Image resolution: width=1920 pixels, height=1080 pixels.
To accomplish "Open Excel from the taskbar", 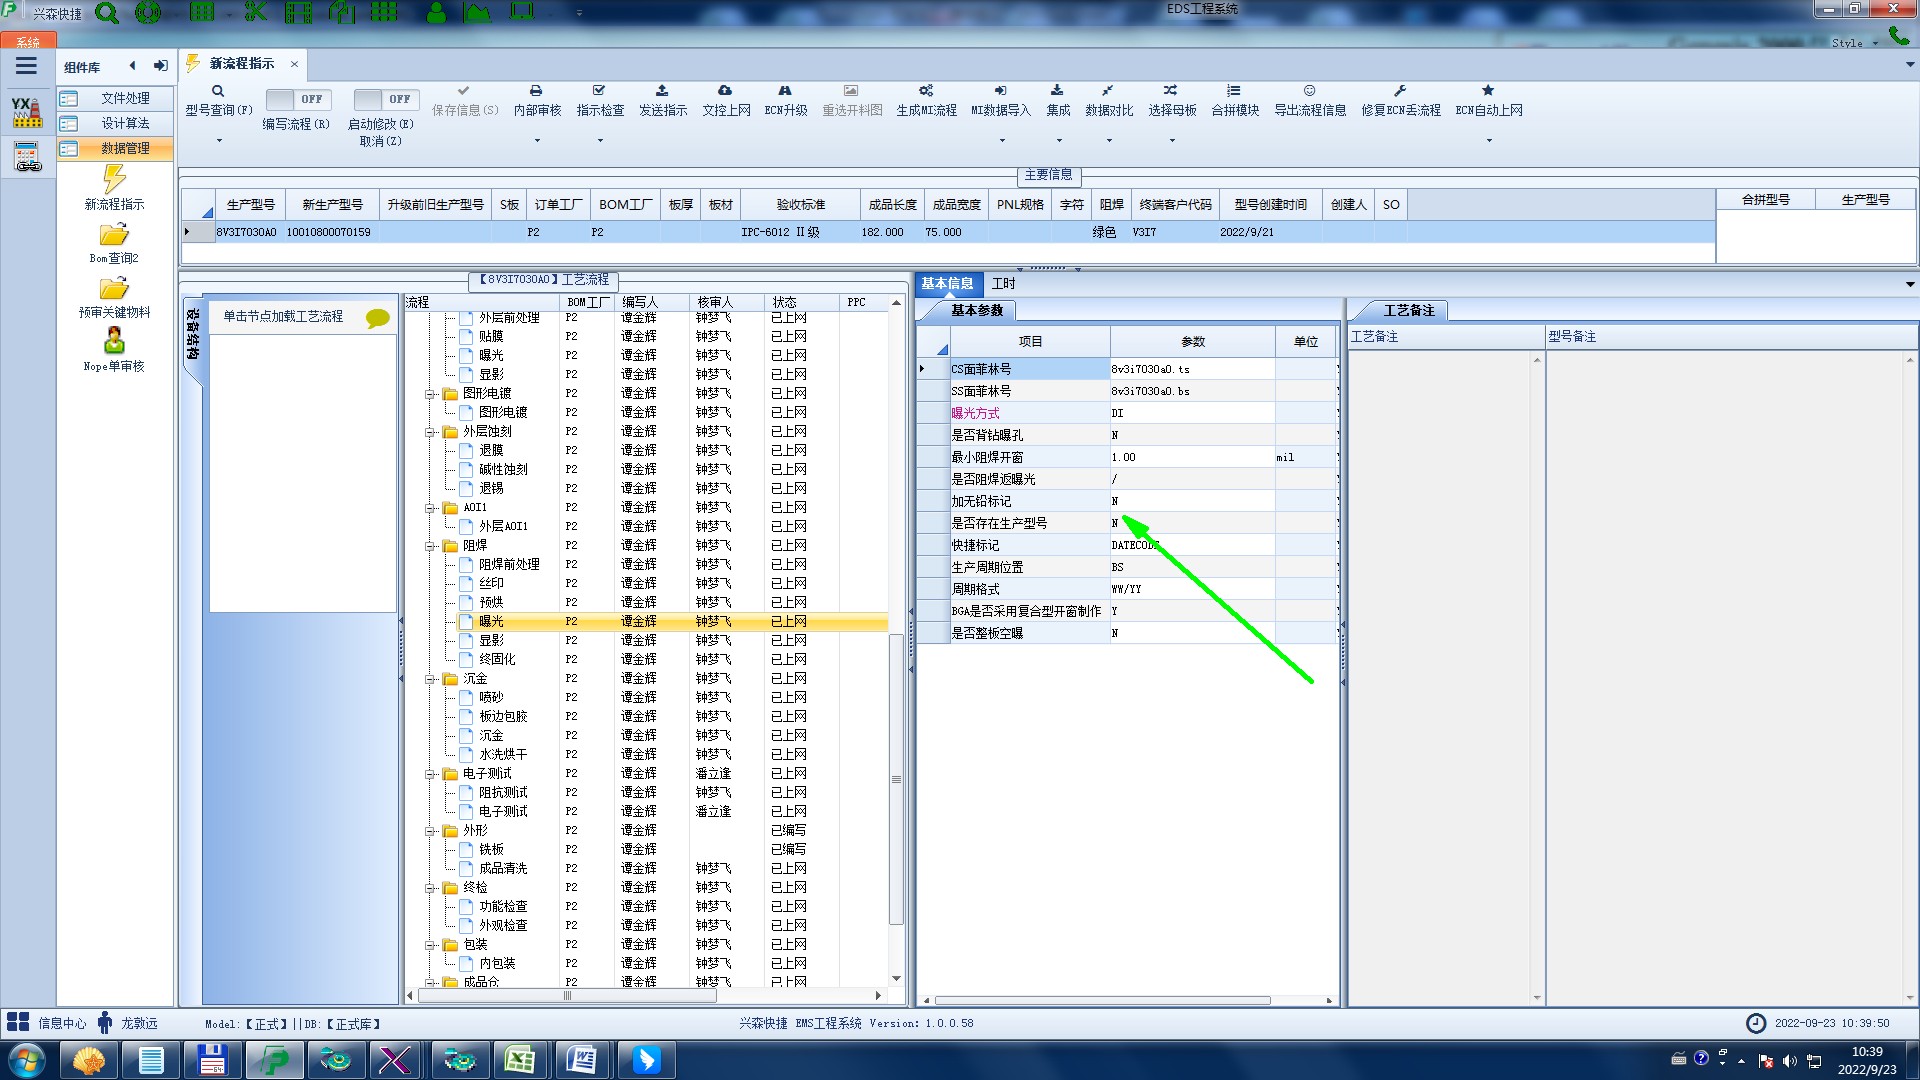I will pos(519,1060).
